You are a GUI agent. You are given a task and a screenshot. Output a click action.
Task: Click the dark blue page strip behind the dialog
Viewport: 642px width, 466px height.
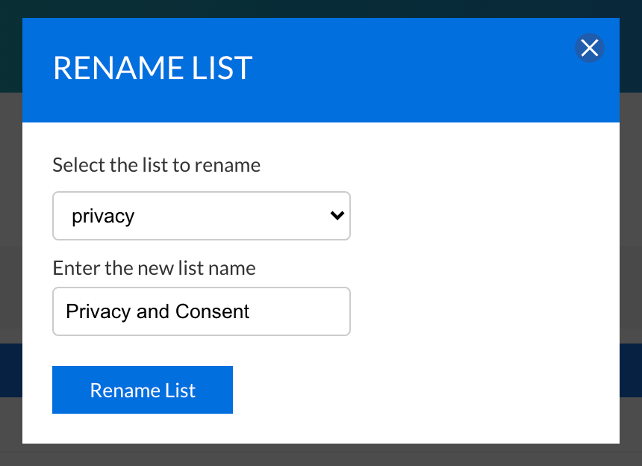[10, 370]
